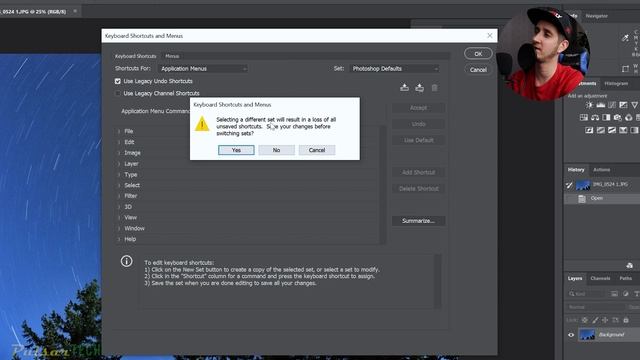Click Cancel in the warning dialog
The width and height of the screenshot is (640, 360).
[317, 150]
